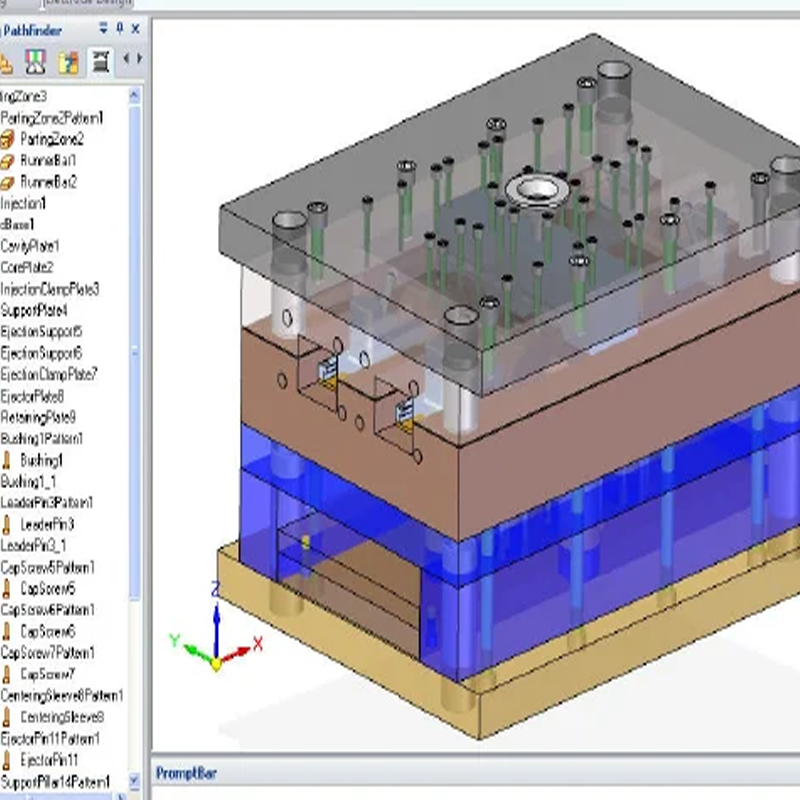Select CapScrew7Pattern1 in the tree
The width and height of the screenshot is (800, 800).
(47, 653)
